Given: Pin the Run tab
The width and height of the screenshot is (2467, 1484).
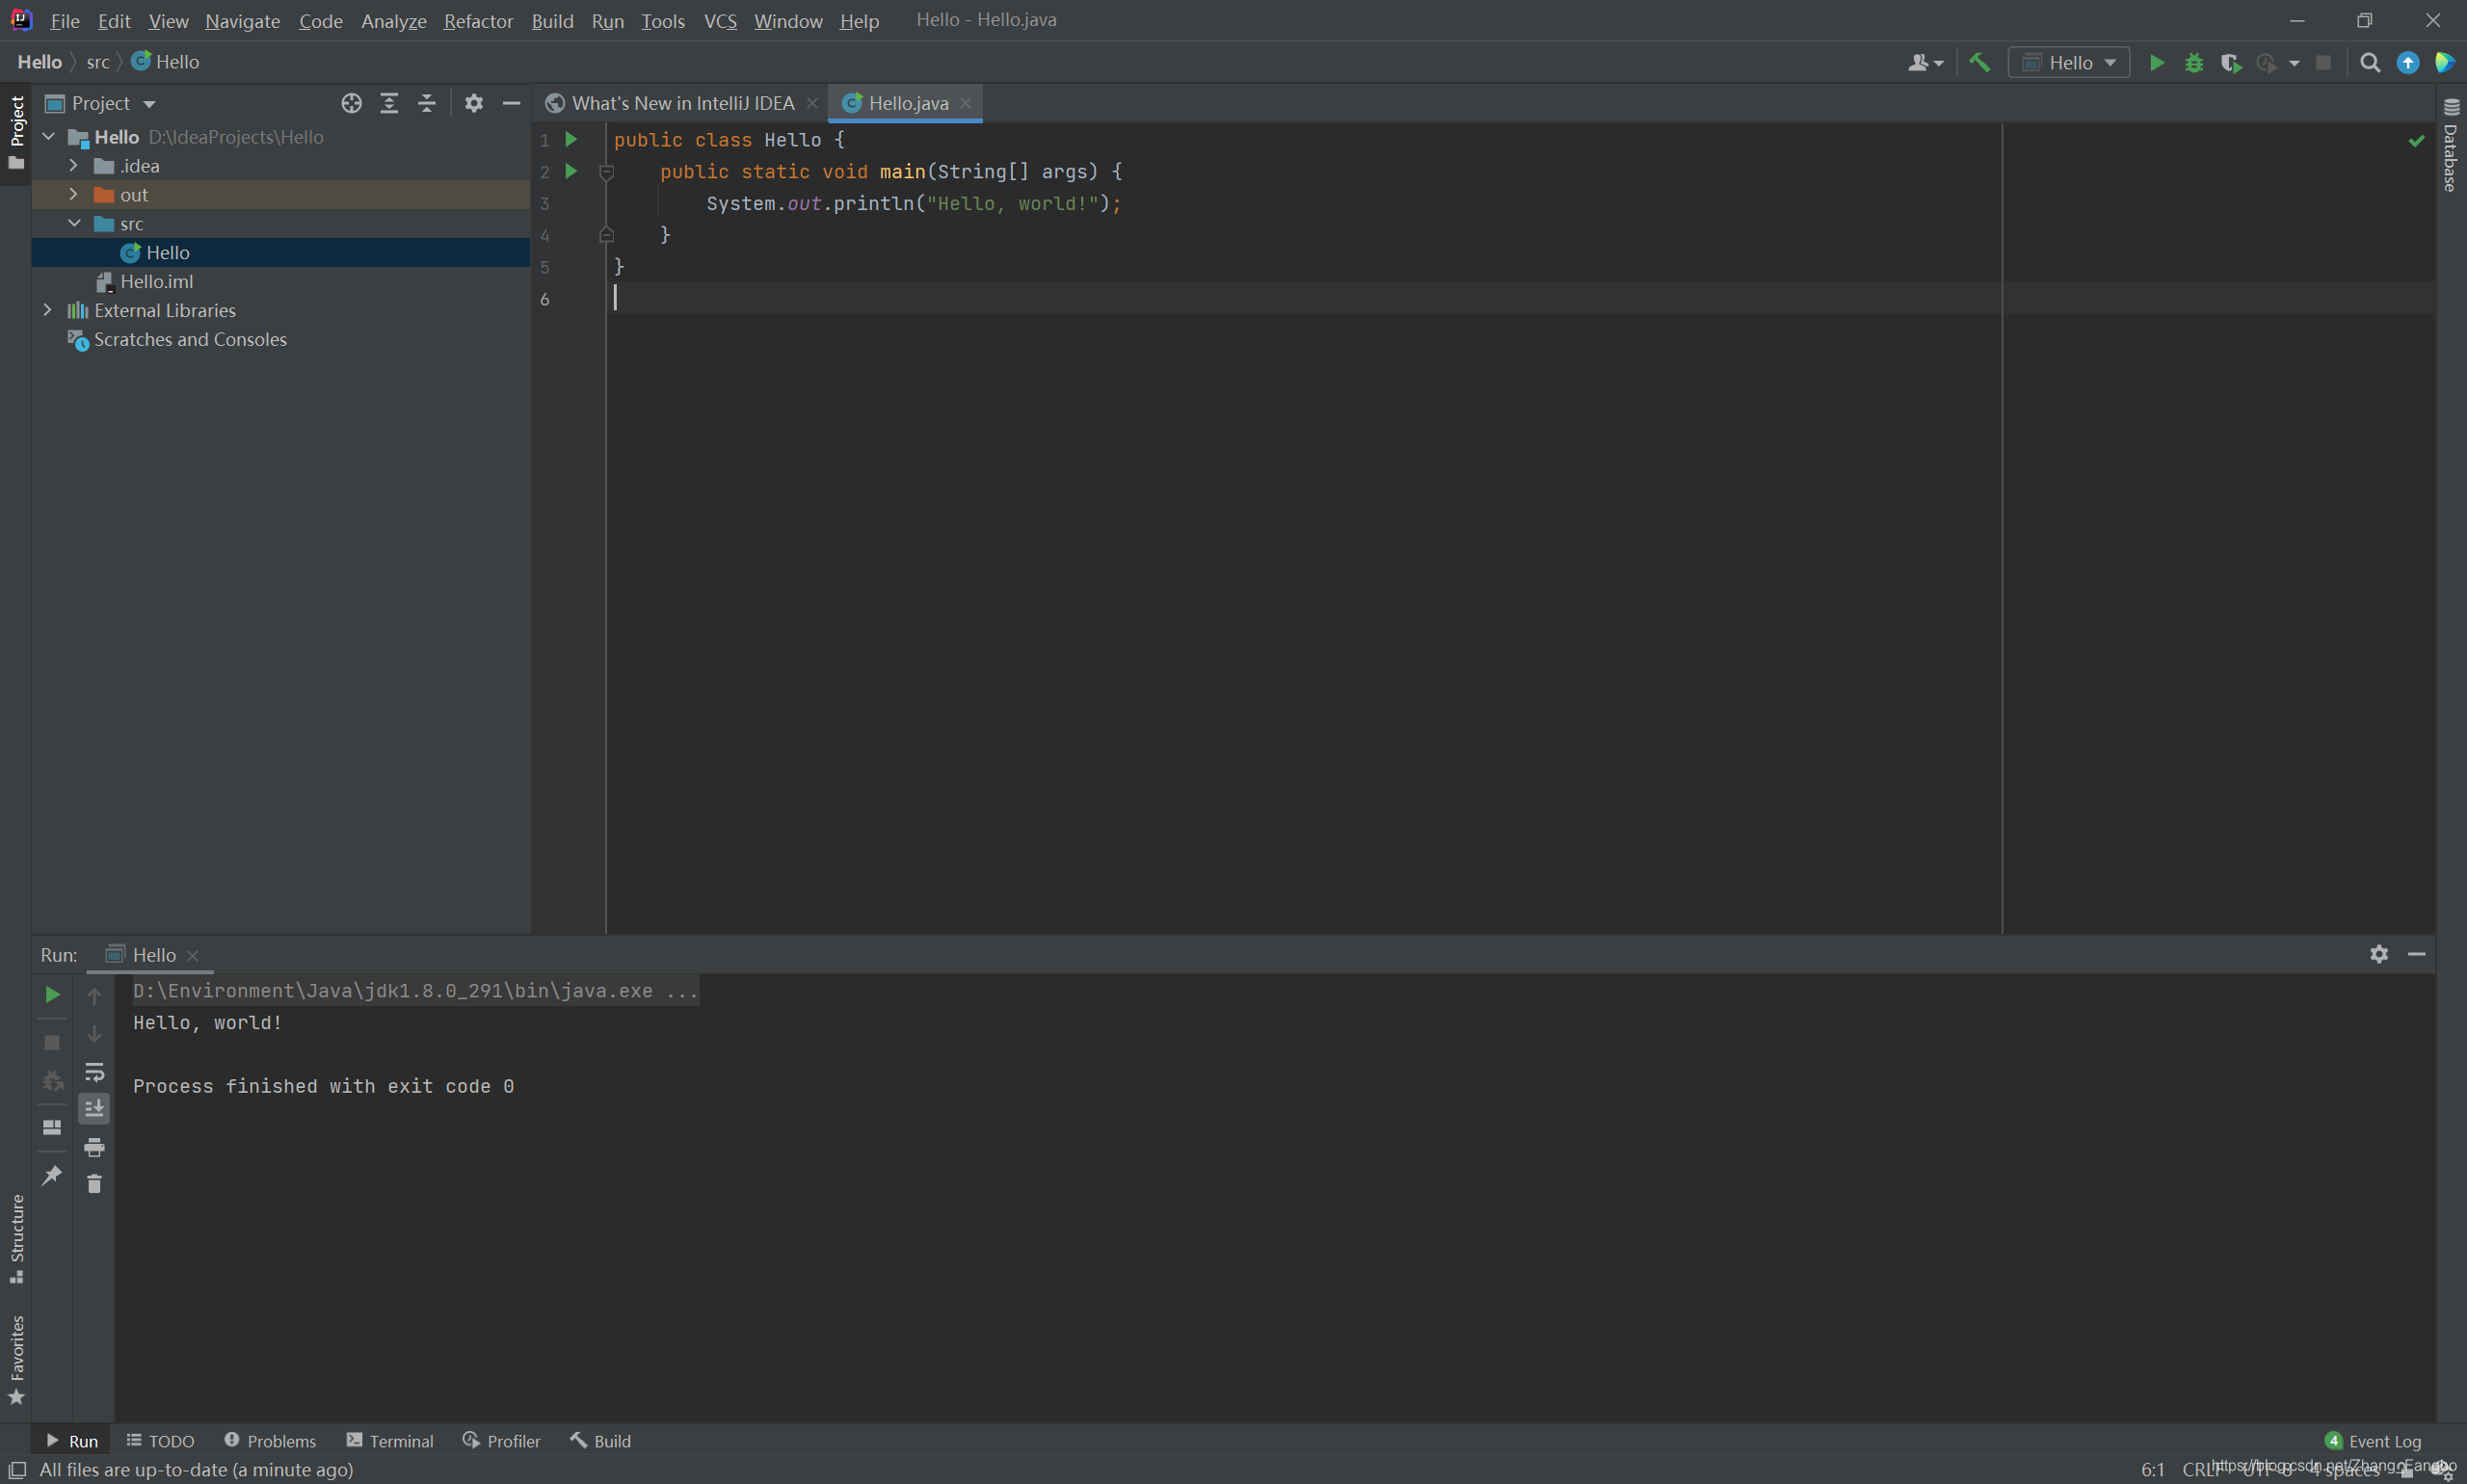Looking at the screenshot, I should point(52,1175).
